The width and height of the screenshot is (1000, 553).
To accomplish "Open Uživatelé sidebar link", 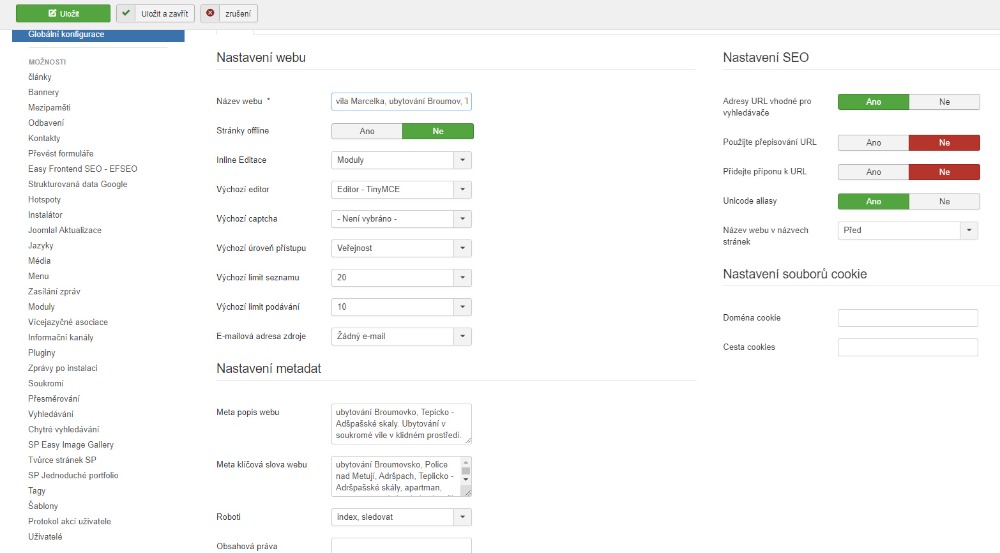I will tap(45, 537).
